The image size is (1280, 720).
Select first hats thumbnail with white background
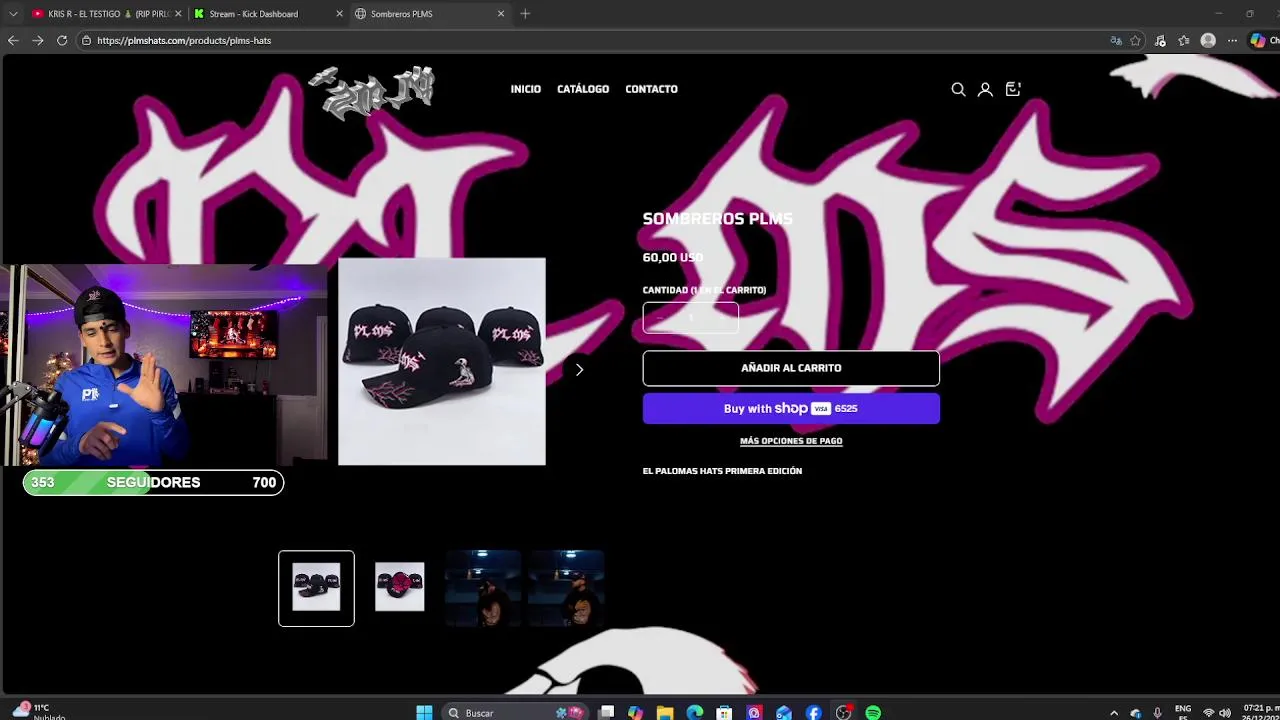[316, 588]
